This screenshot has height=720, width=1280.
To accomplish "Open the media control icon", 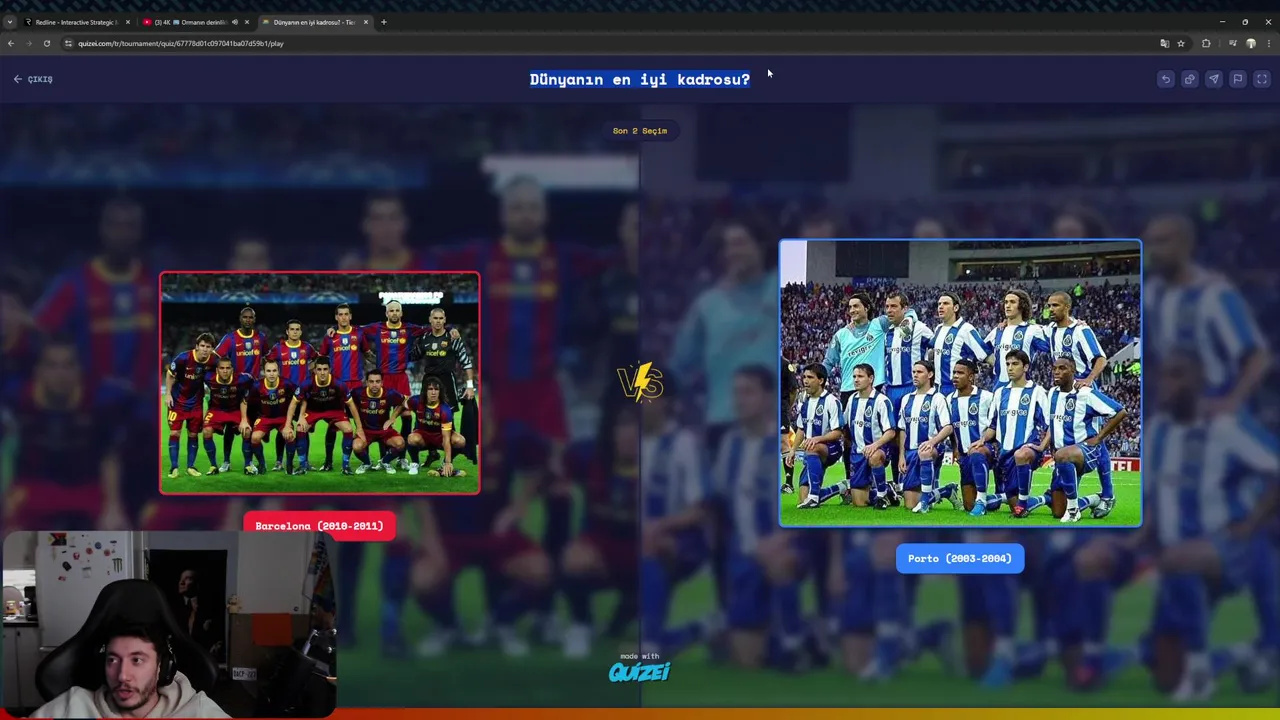I will coord(1232,43).
